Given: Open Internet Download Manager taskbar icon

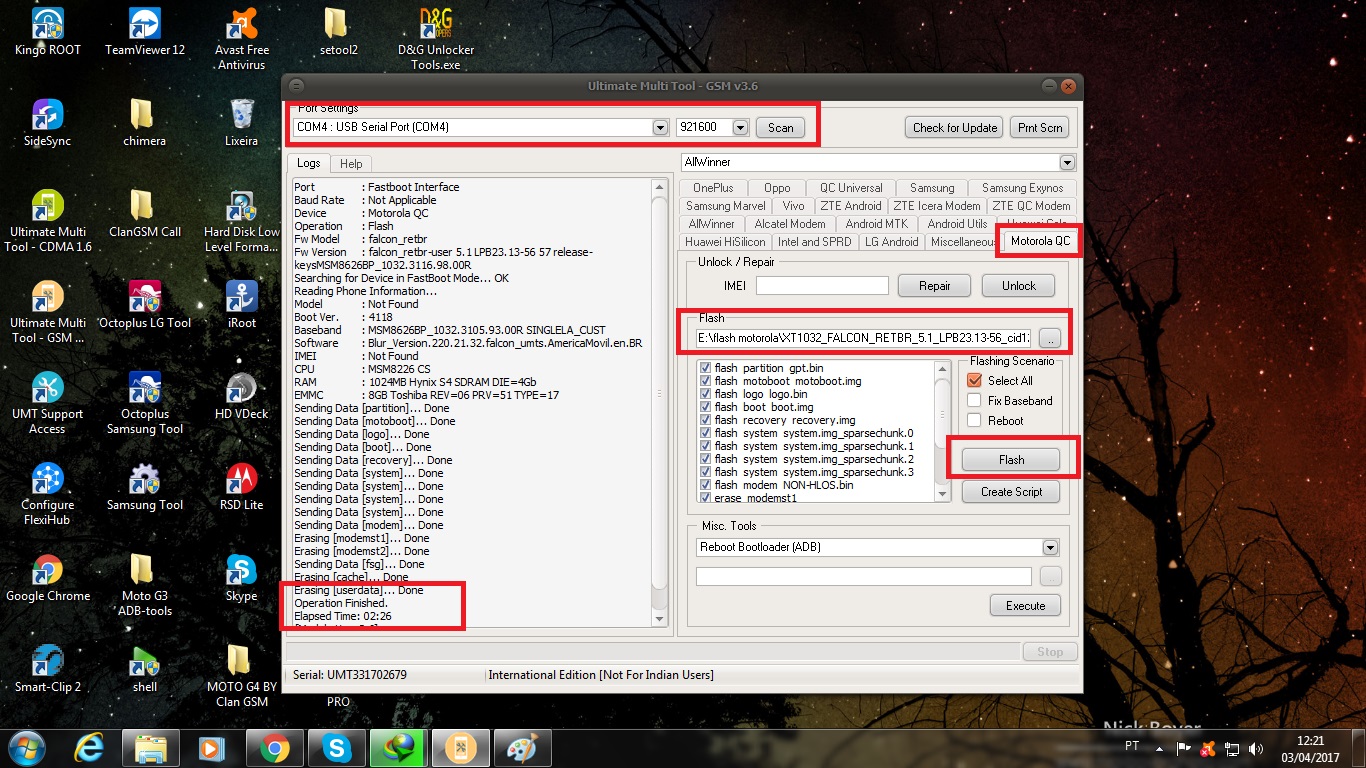Looking at the screenshot, I should pyautogui.click(x=398, y=747).
